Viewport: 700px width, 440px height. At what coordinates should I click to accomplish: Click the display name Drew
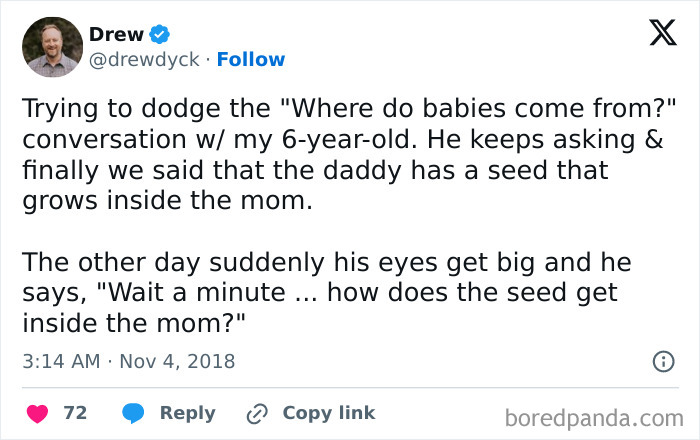point(116,35)
